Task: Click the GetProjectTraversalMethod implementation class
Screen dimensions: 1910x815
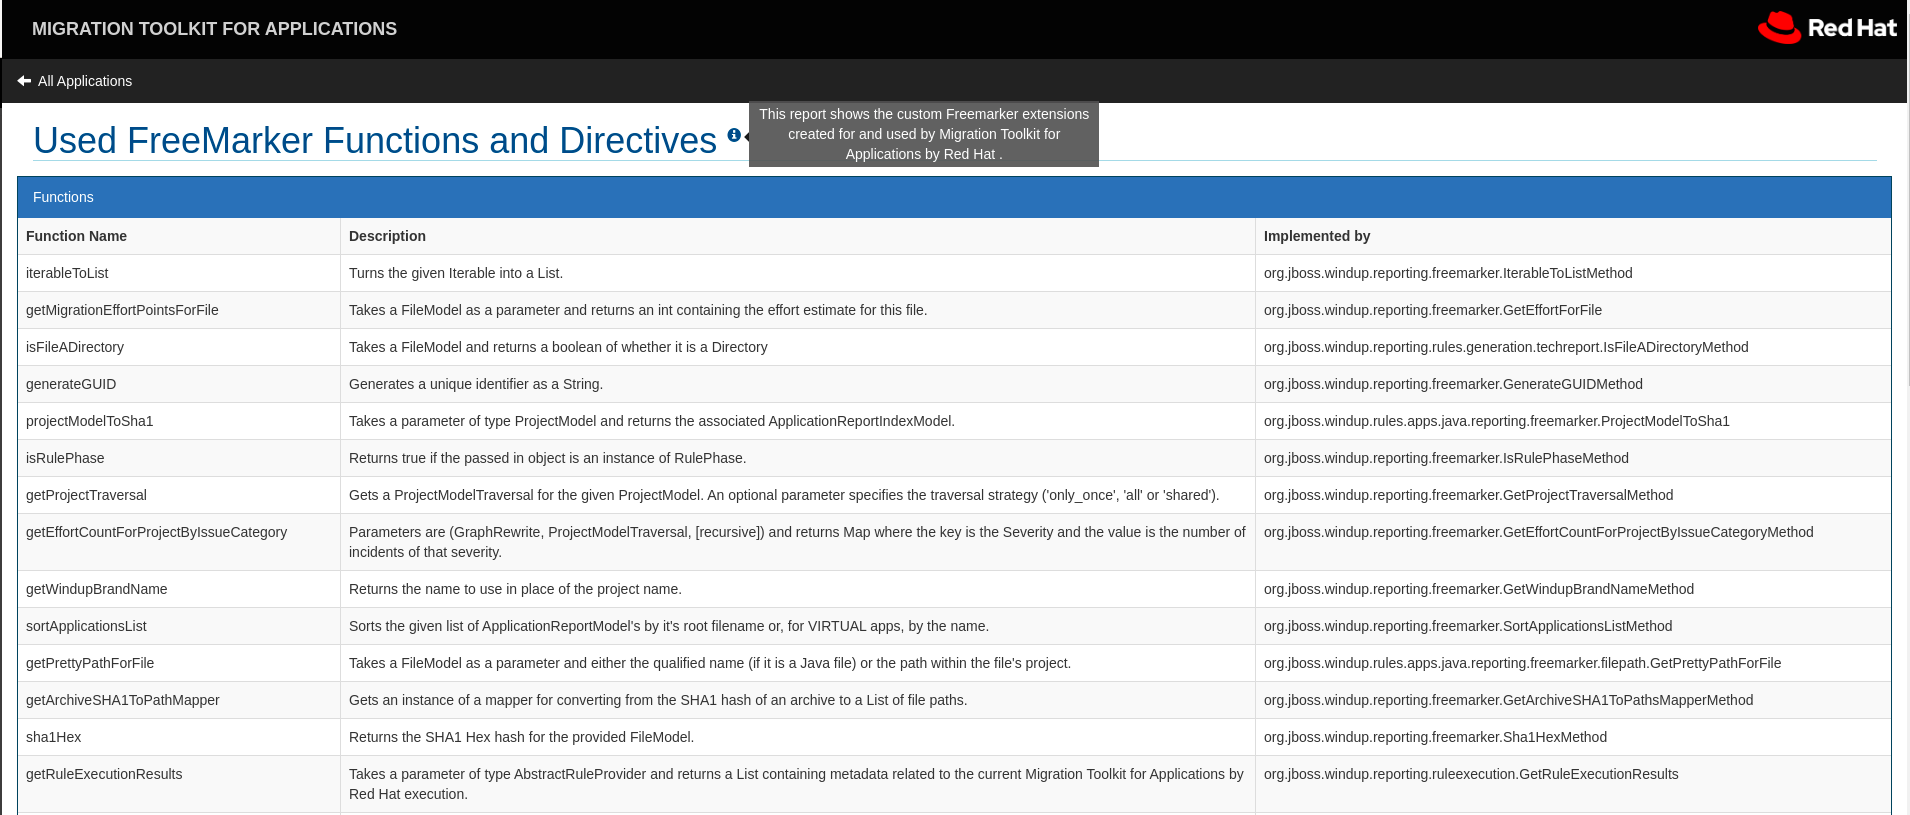Action: tap(1468, 495)
